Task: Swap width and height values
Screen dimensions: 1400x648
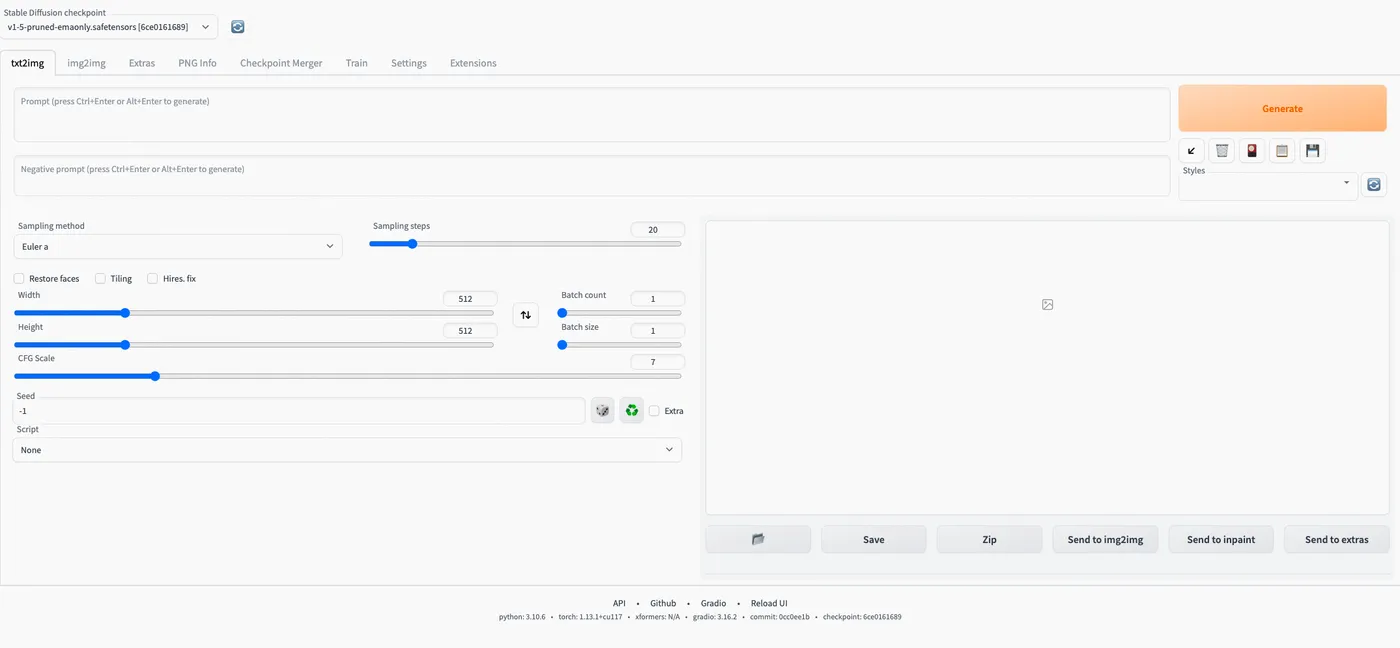Action: click(x=525, y=315)
